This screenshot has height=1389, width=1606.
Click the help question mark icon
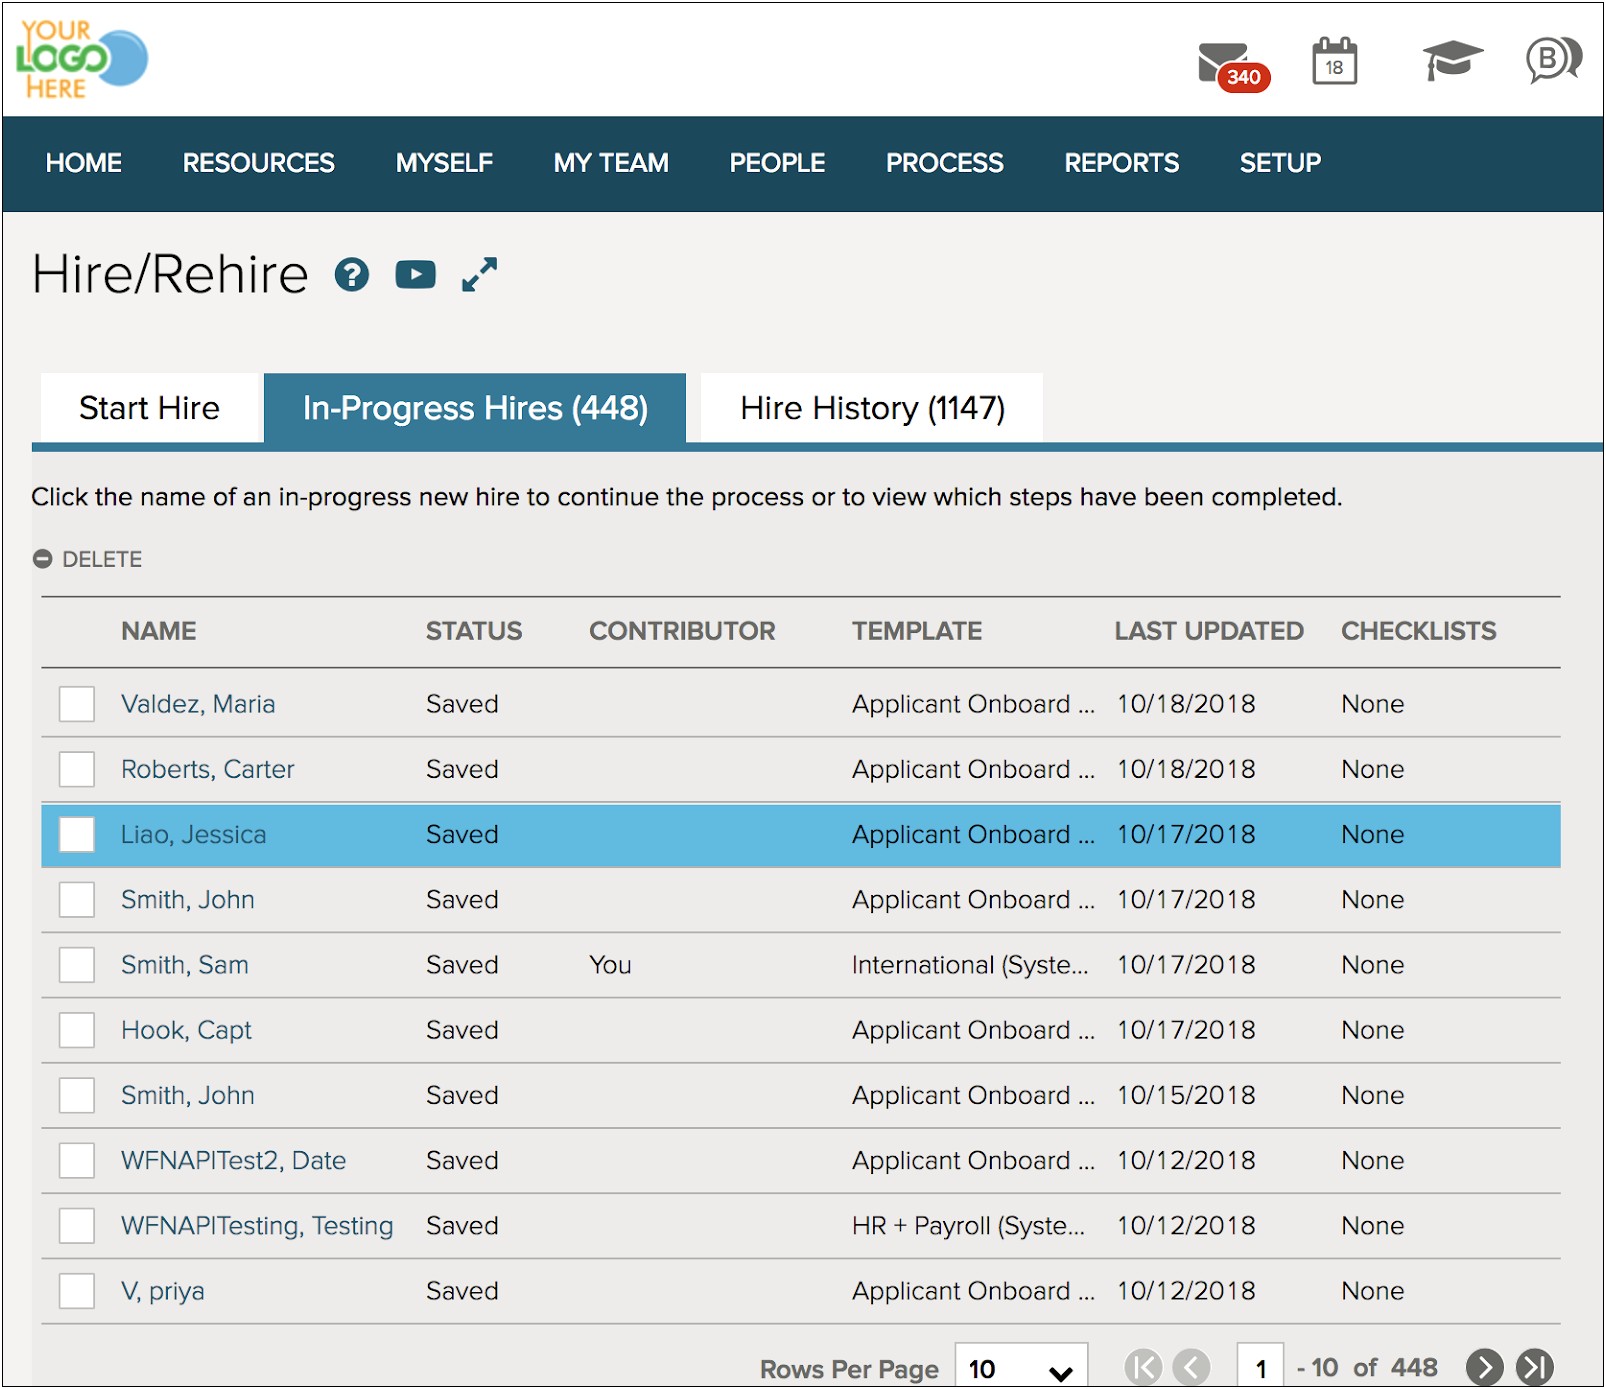[352, 274]
